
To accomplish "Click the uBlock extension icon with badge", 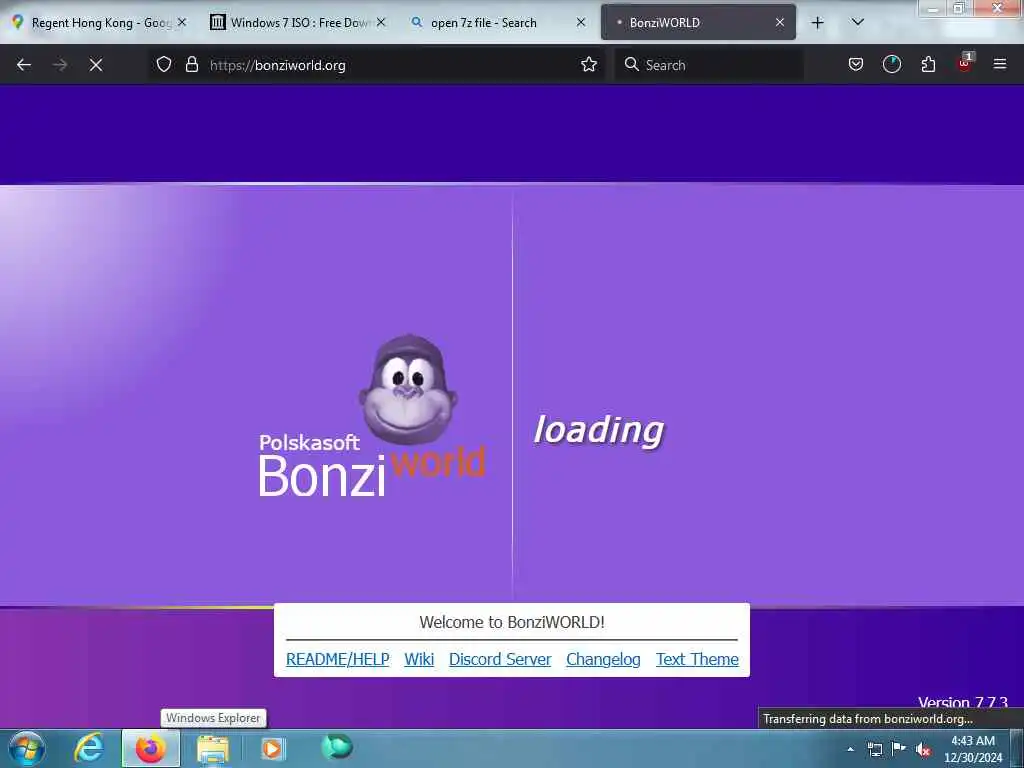I will point(965,63).
